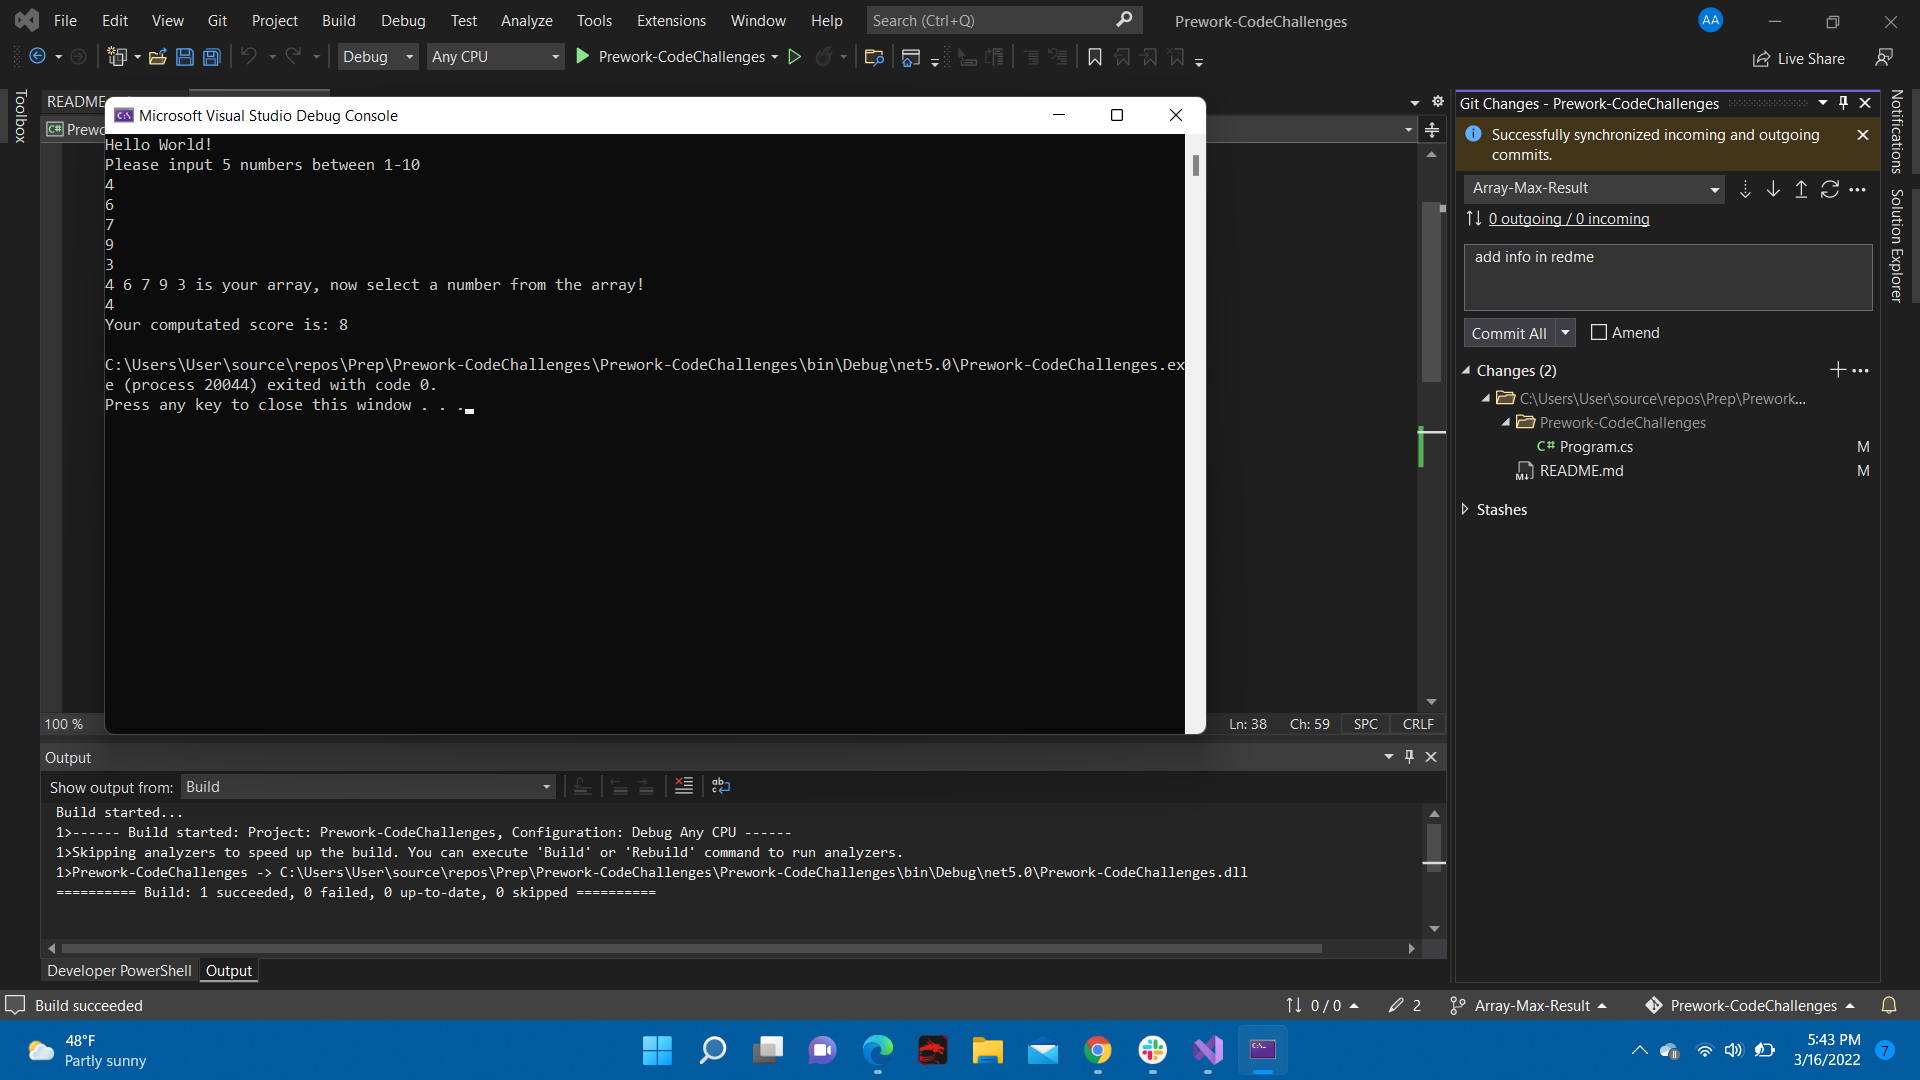
Task: Open the Array-Max-Result branch dropdown
Action: [1714, 189]
